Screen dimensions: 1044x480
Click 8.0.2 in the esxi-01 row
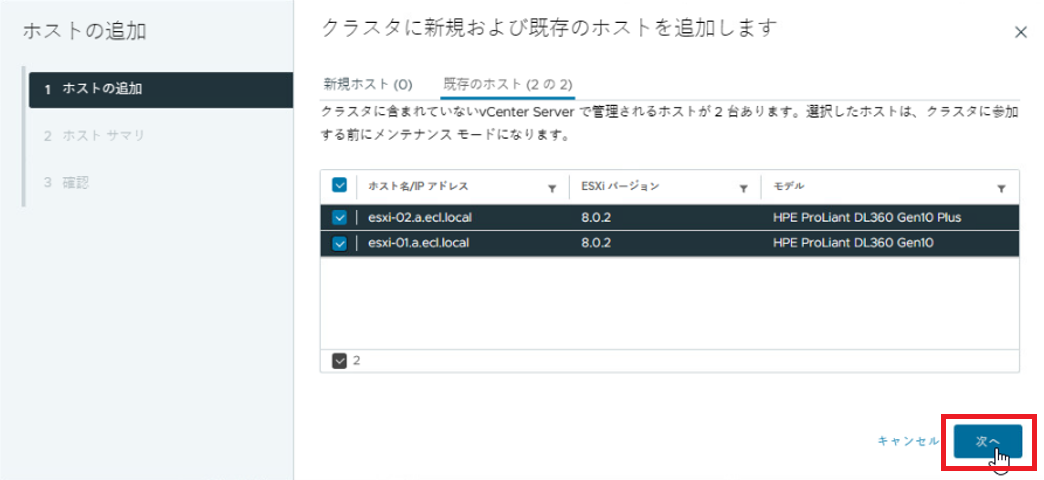coord(595,244)
